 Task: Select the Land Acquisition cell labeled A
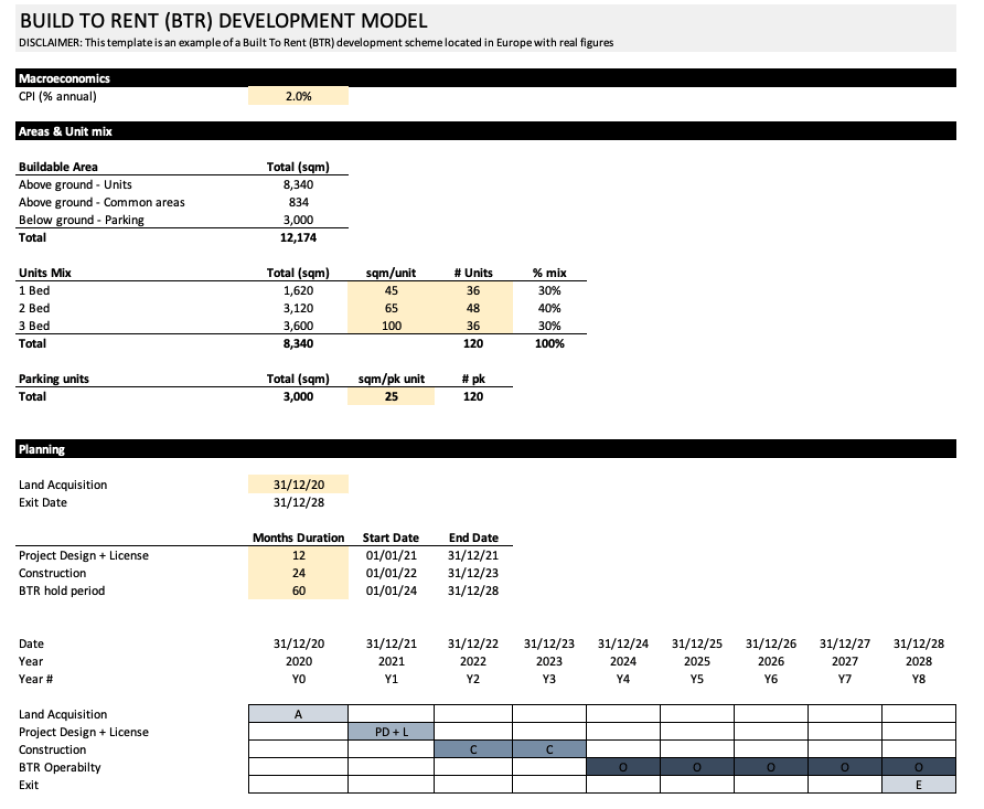click(x=297, y=714)
